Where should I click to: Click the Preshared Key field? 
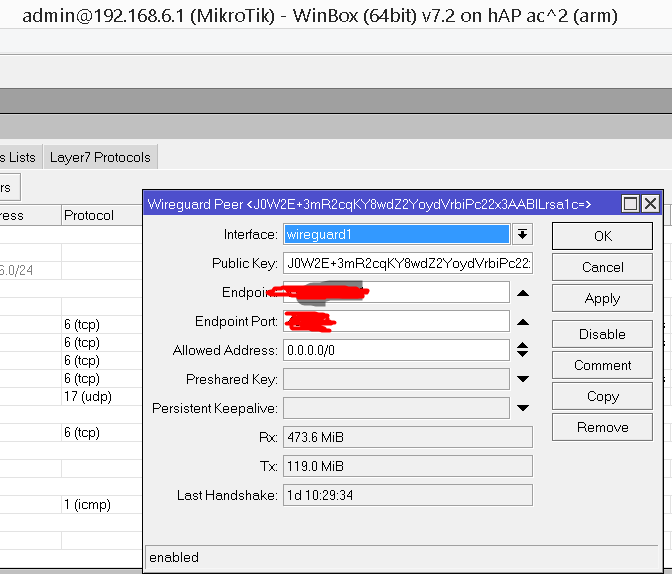click(x=396, y=379)
